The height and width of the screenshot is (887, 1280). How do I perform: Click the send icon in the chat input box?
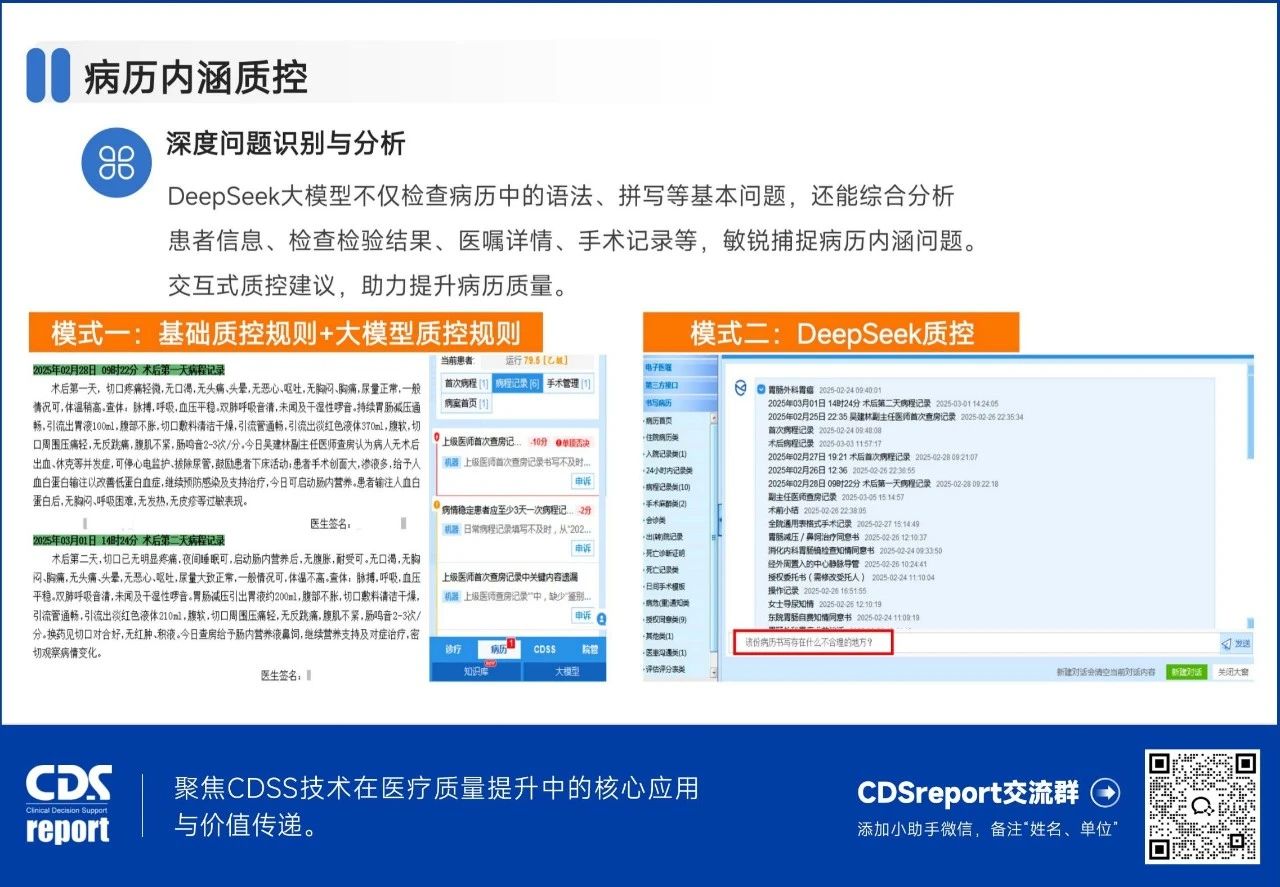(x=1227, y=642)
